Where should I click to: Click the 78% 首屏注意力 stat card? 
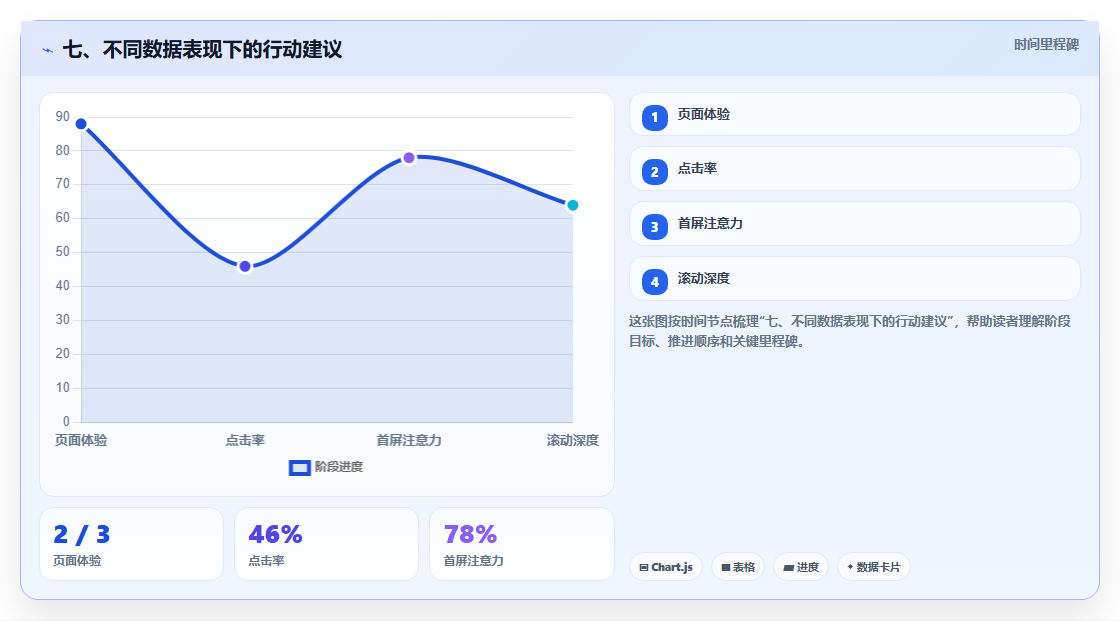click(x=521, y=545)
